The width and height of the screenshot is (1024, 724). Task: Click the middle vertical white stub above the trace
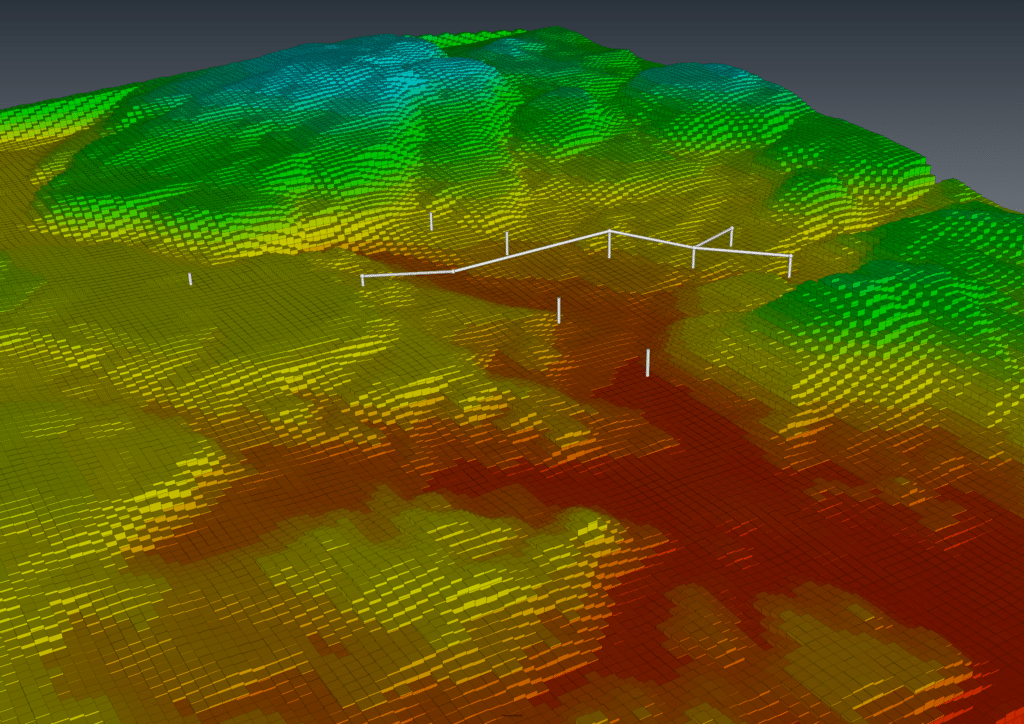click(507, 241)
